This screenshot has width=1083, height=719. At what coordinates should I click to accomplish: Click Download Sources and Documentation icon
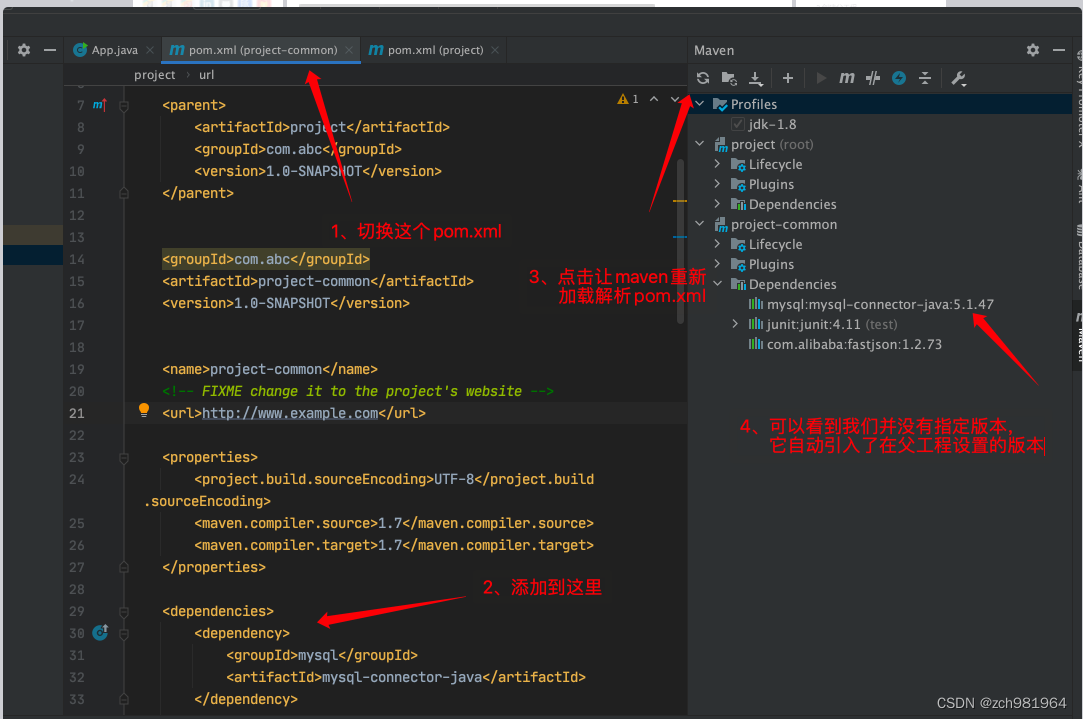(756, 79)
